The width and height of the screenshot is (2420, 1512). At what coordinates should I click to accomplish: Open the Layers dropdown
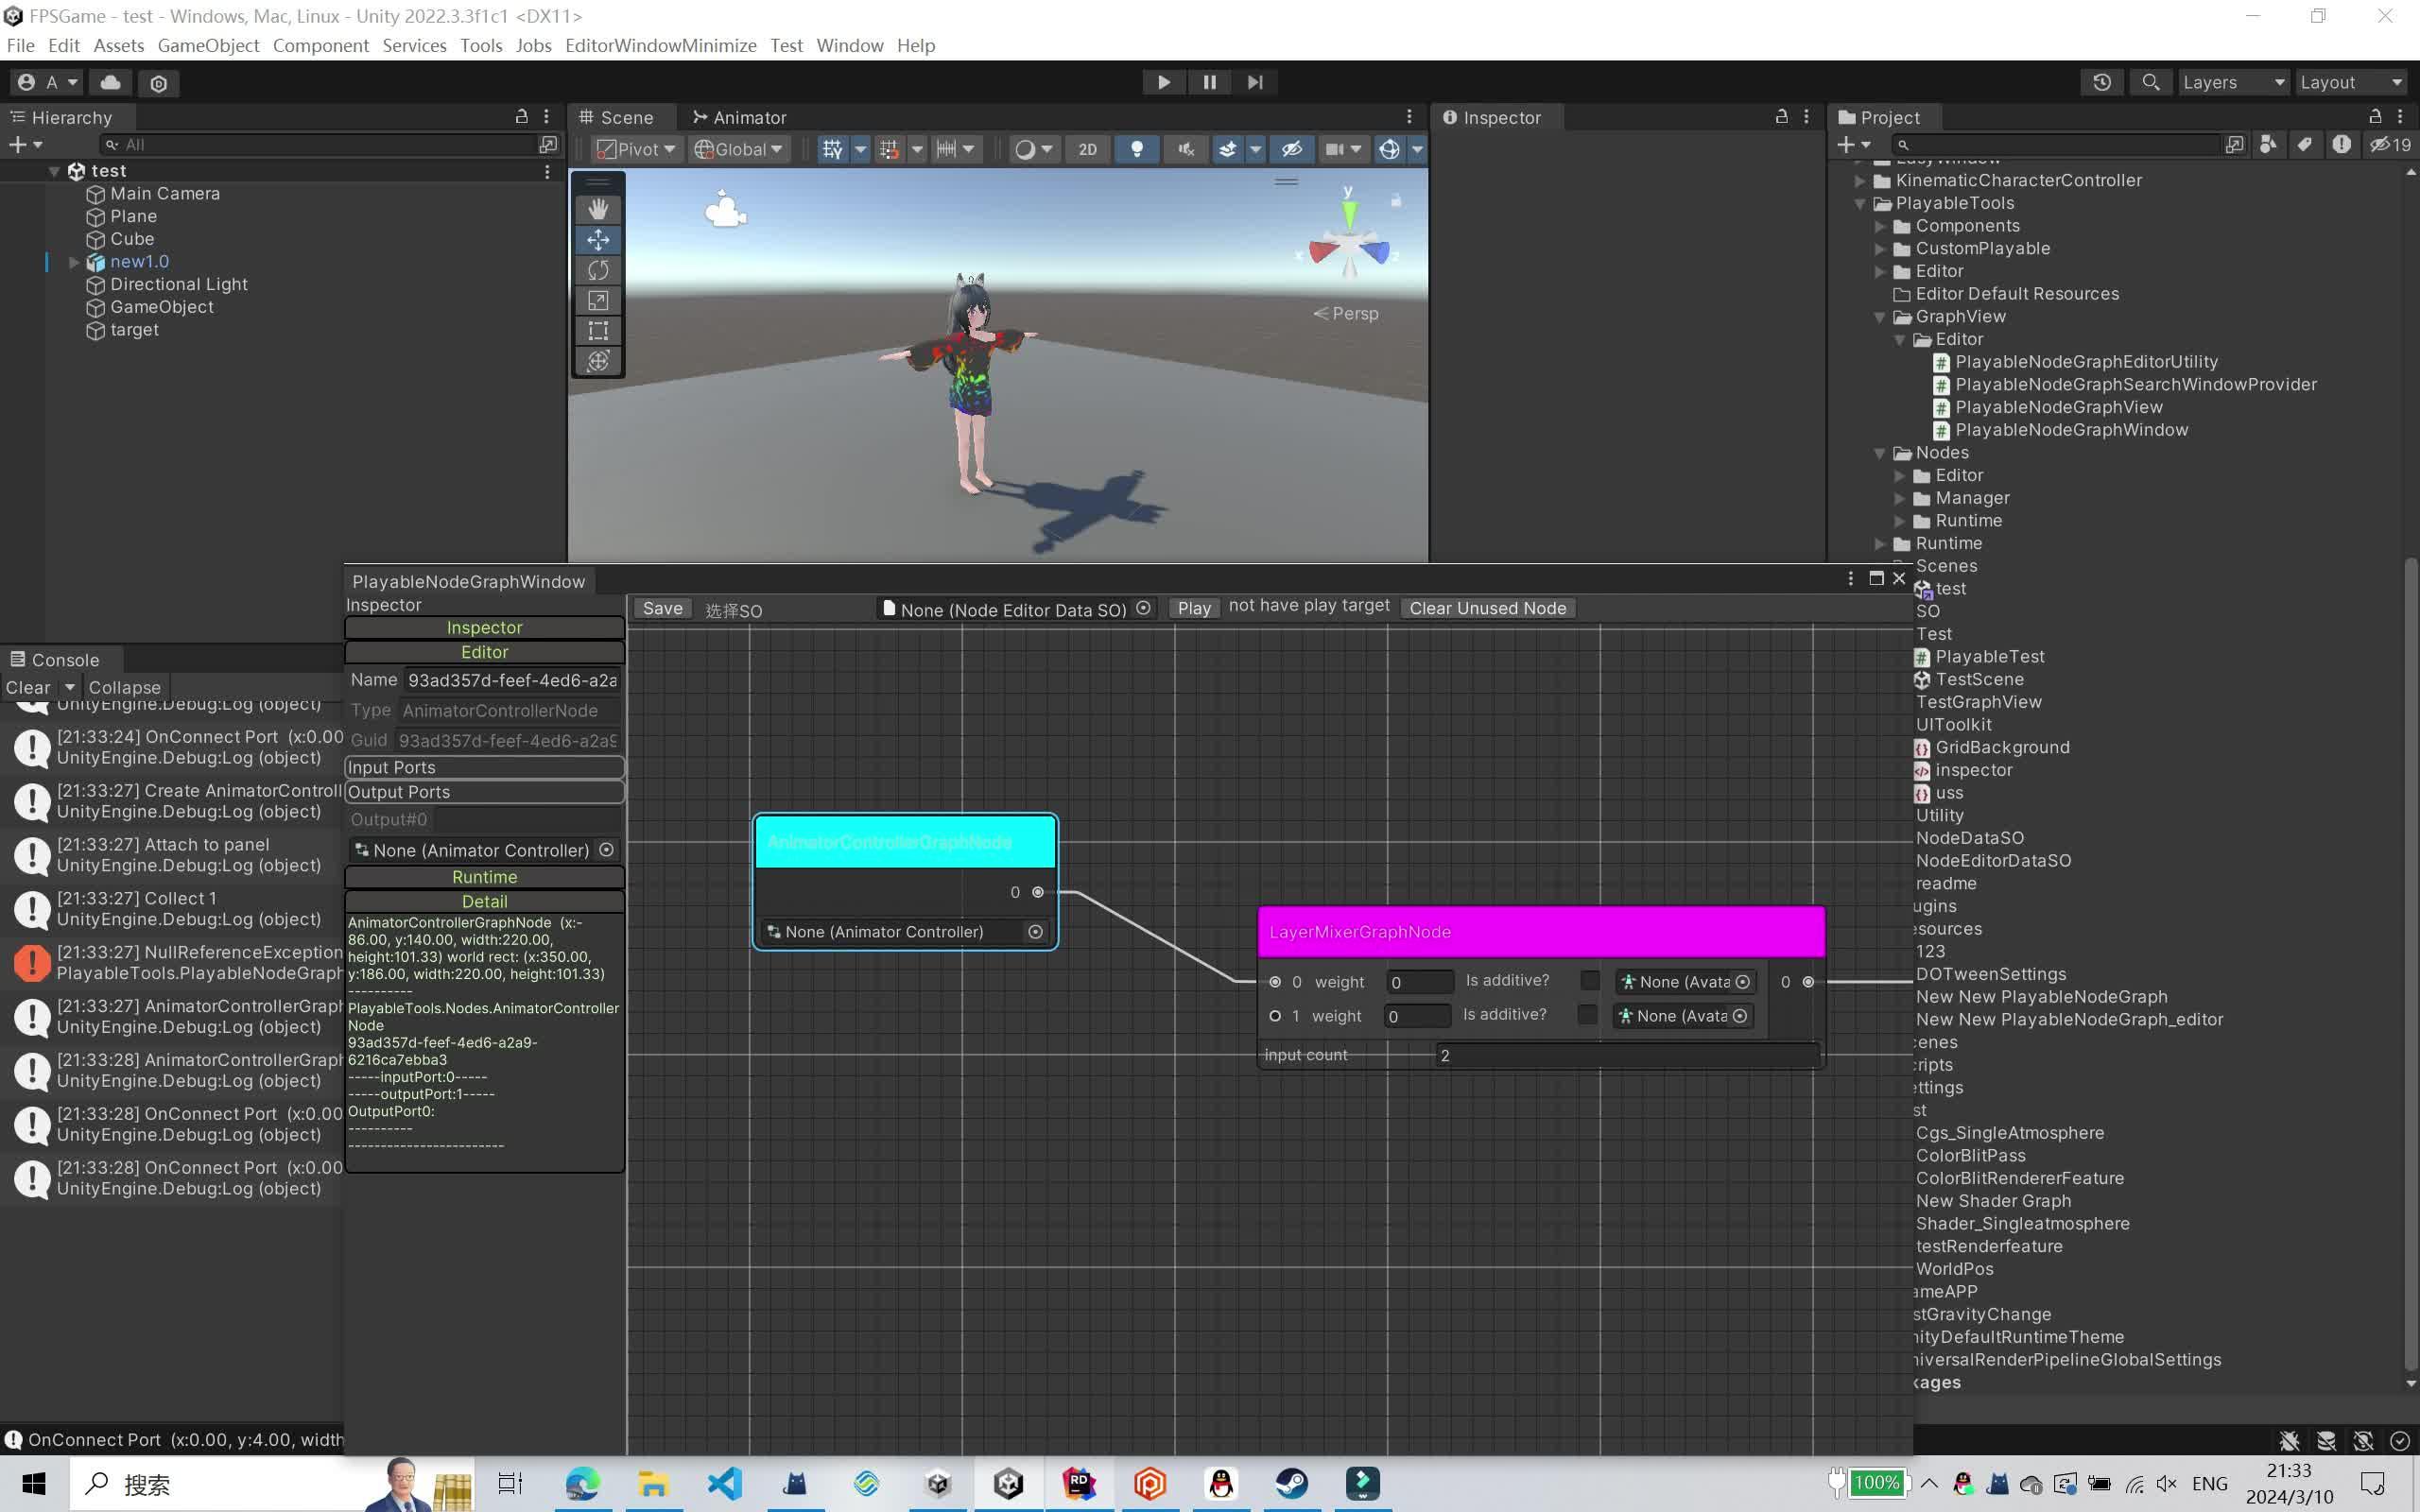[x=2231, y=82]
